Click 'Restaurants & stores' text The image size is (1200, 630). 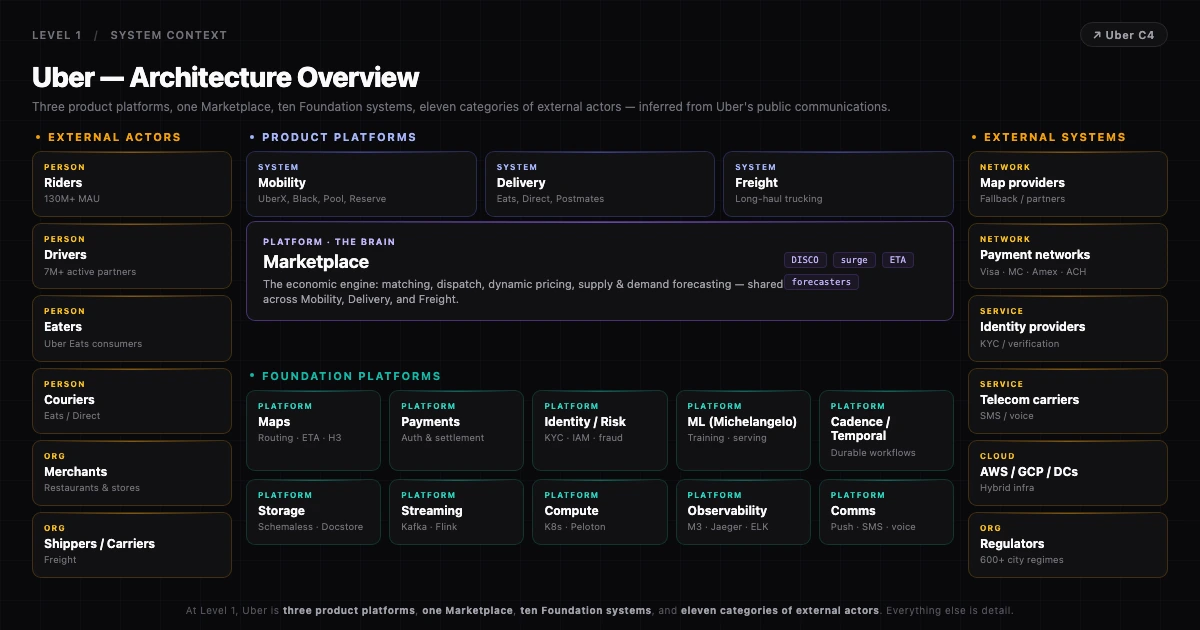92,488
